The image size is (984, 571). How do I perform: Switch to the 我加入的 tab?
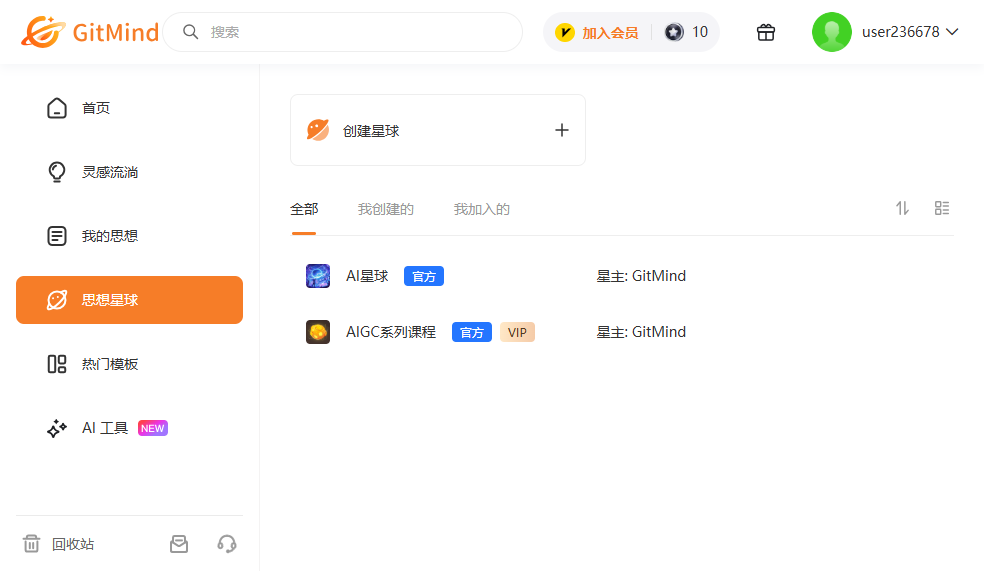(481, 209)
